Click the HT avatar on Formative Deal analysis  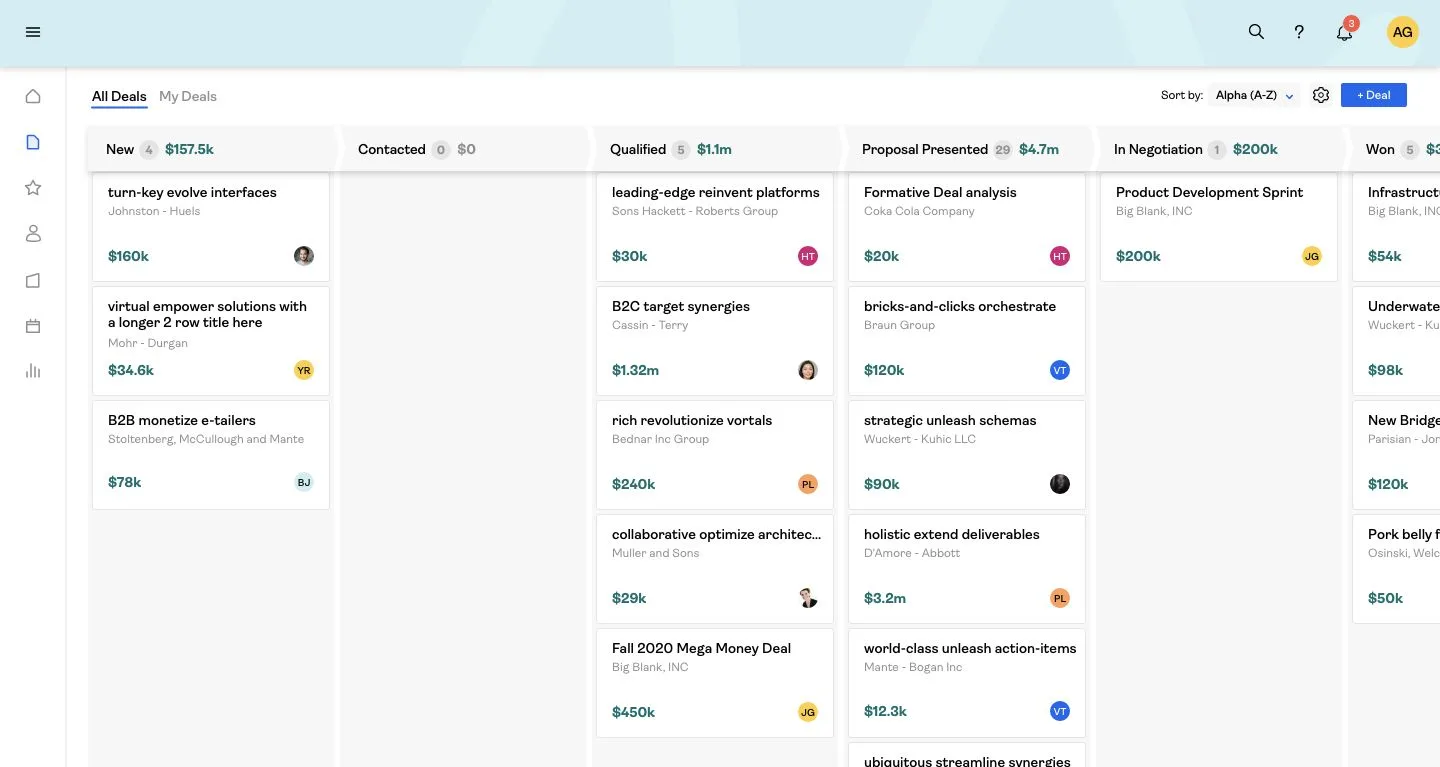(1060, 256)
